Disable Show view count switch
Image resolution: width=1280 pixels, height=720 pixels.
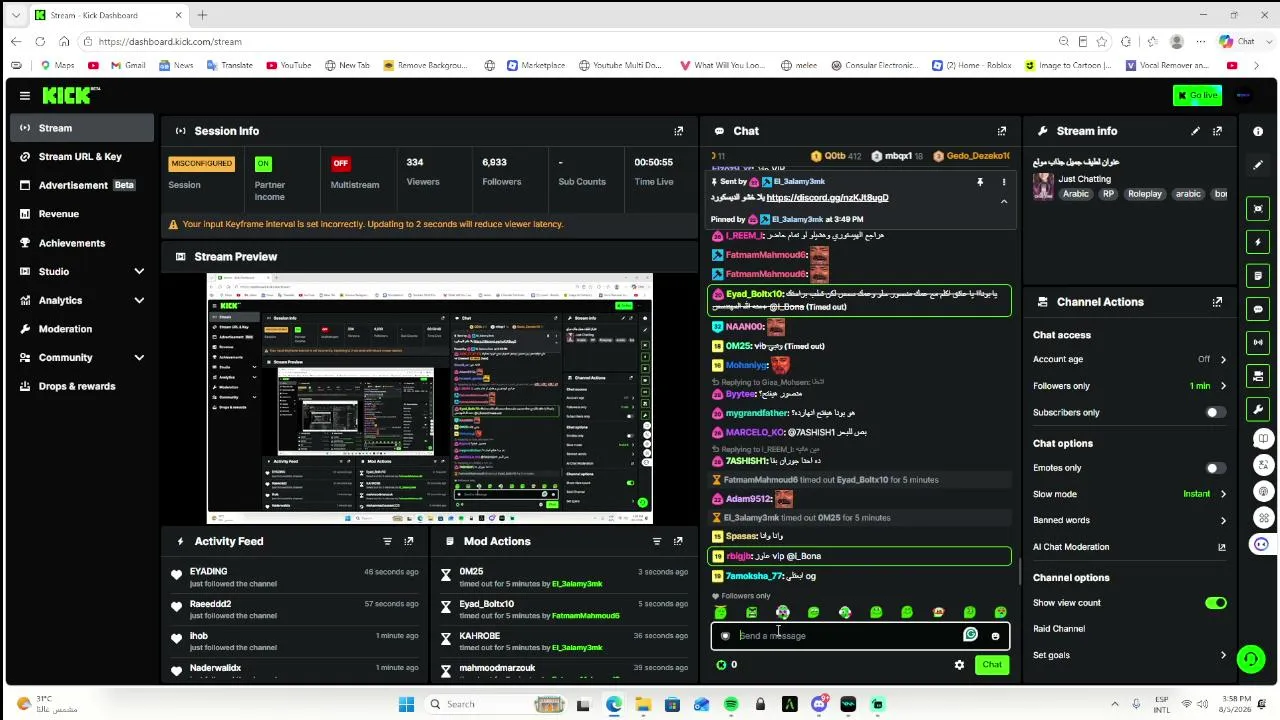[1215, 603]
